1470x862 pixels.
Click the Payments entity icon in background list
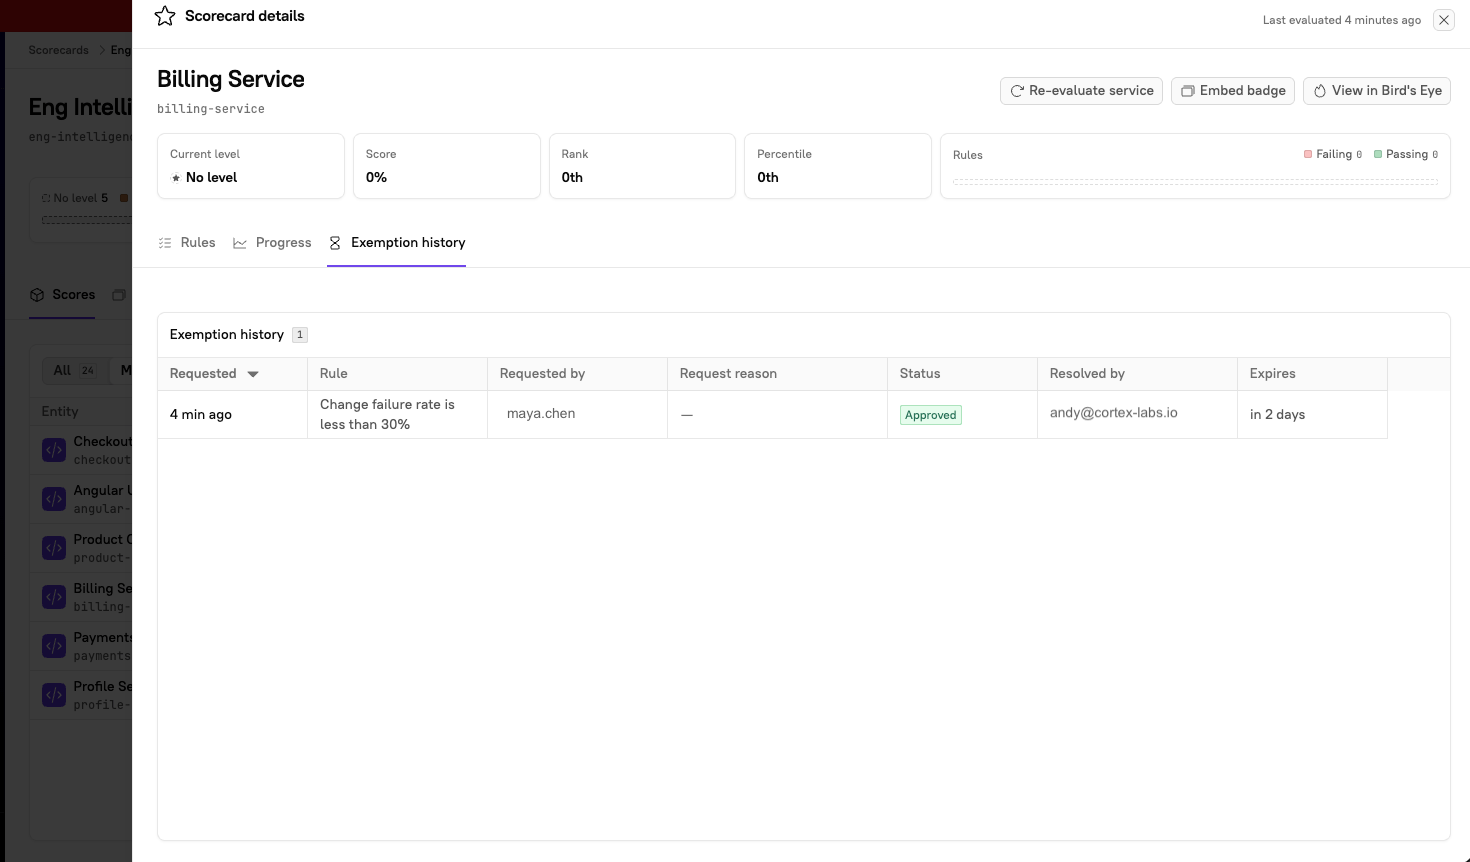pyautogui.click(x=54, y=646)
